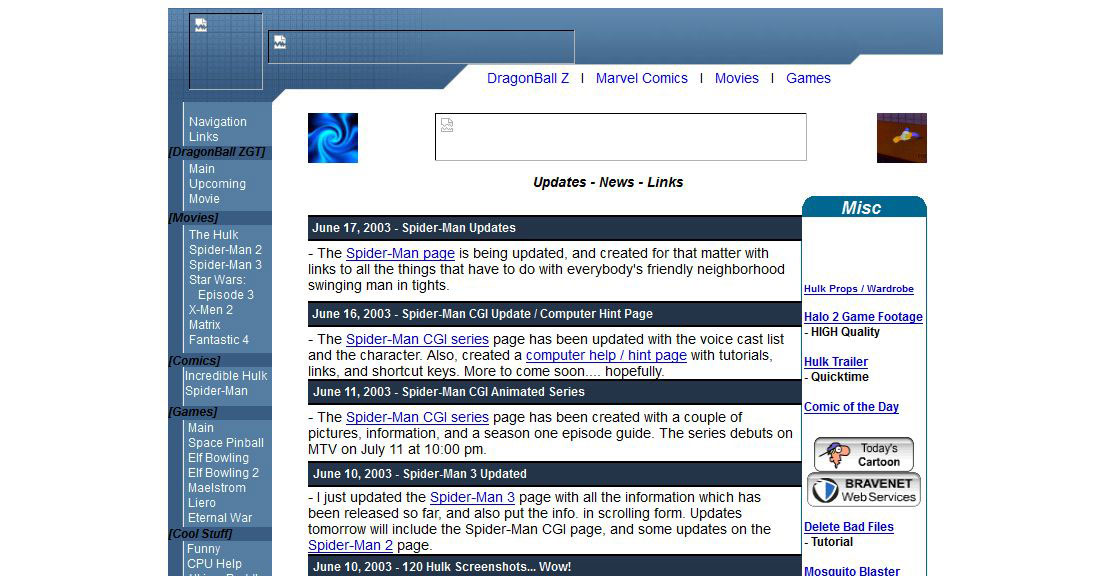The width and height of the screenshot is (1100, 576).
Task: Select Spider-Man under the Comics section
Action: tap(216, 391)
